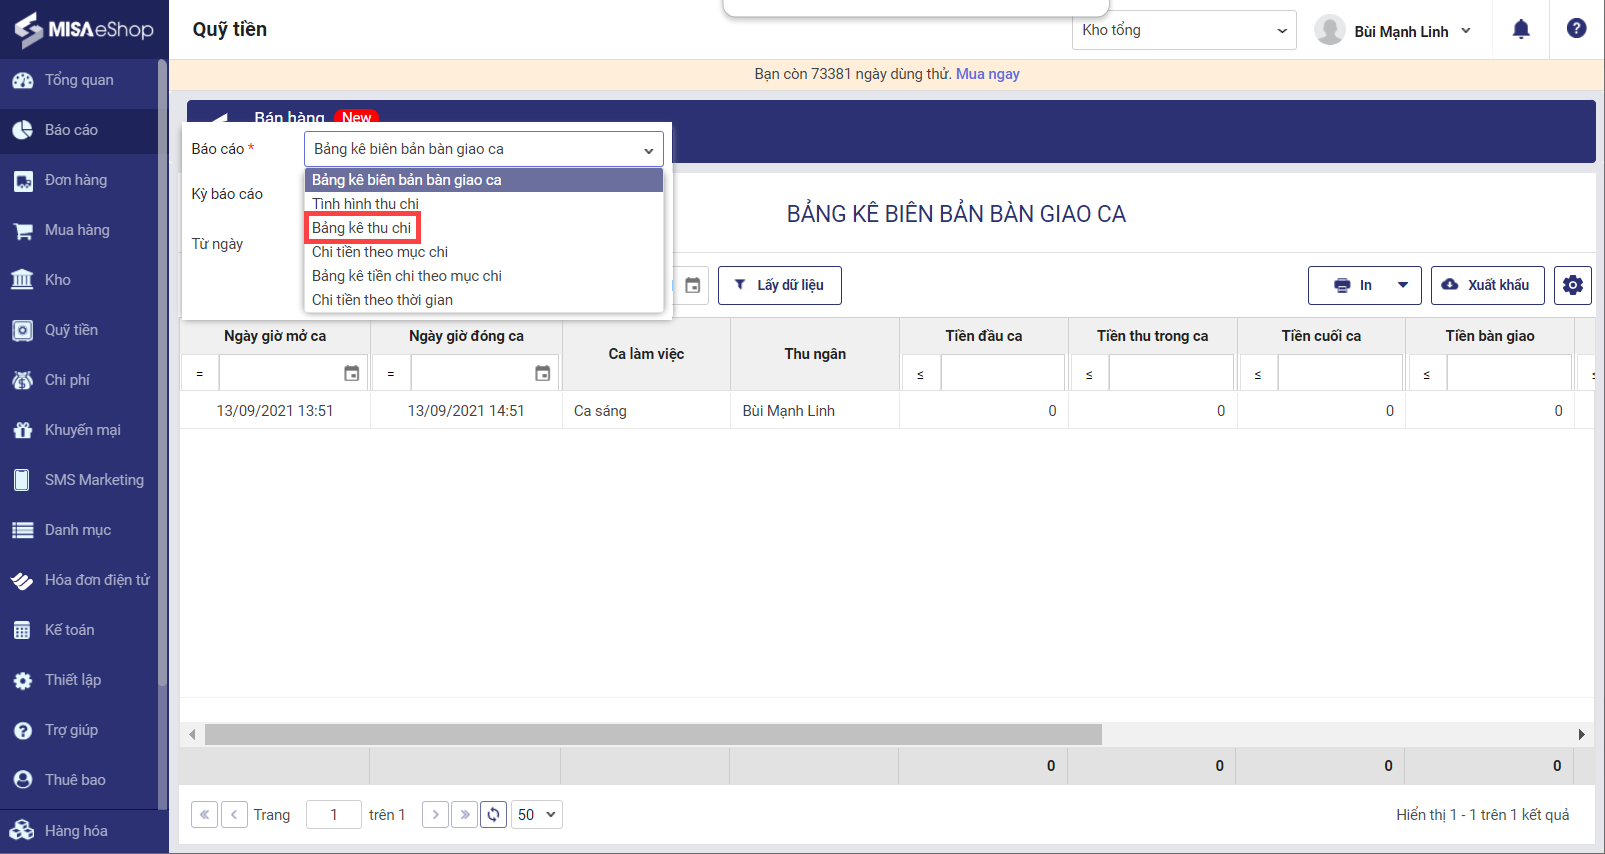Image resolution: width=1605 pixels, height=854 pixels.
Task: Click the horizontal table scrollbar thumb
Action: point(653,734)
